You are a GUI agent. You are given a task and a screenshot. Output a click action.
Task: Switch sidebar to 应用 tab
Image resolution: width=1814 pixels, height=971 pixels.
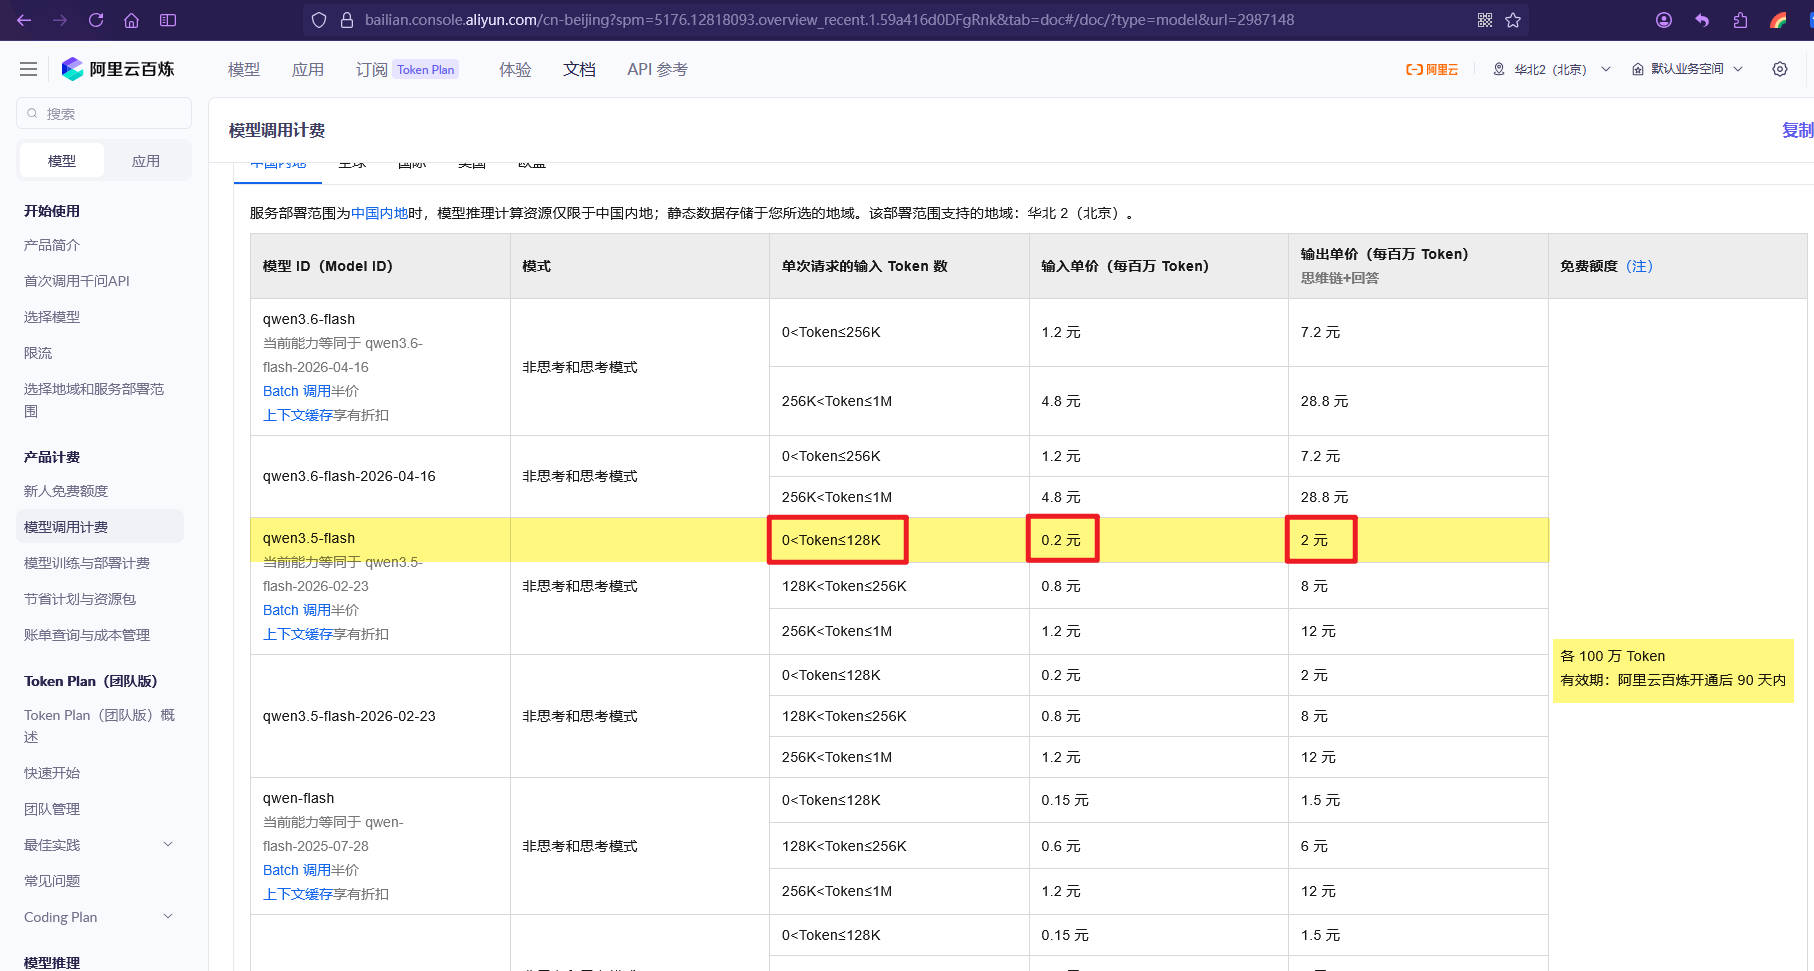click(x=146, y=161)
